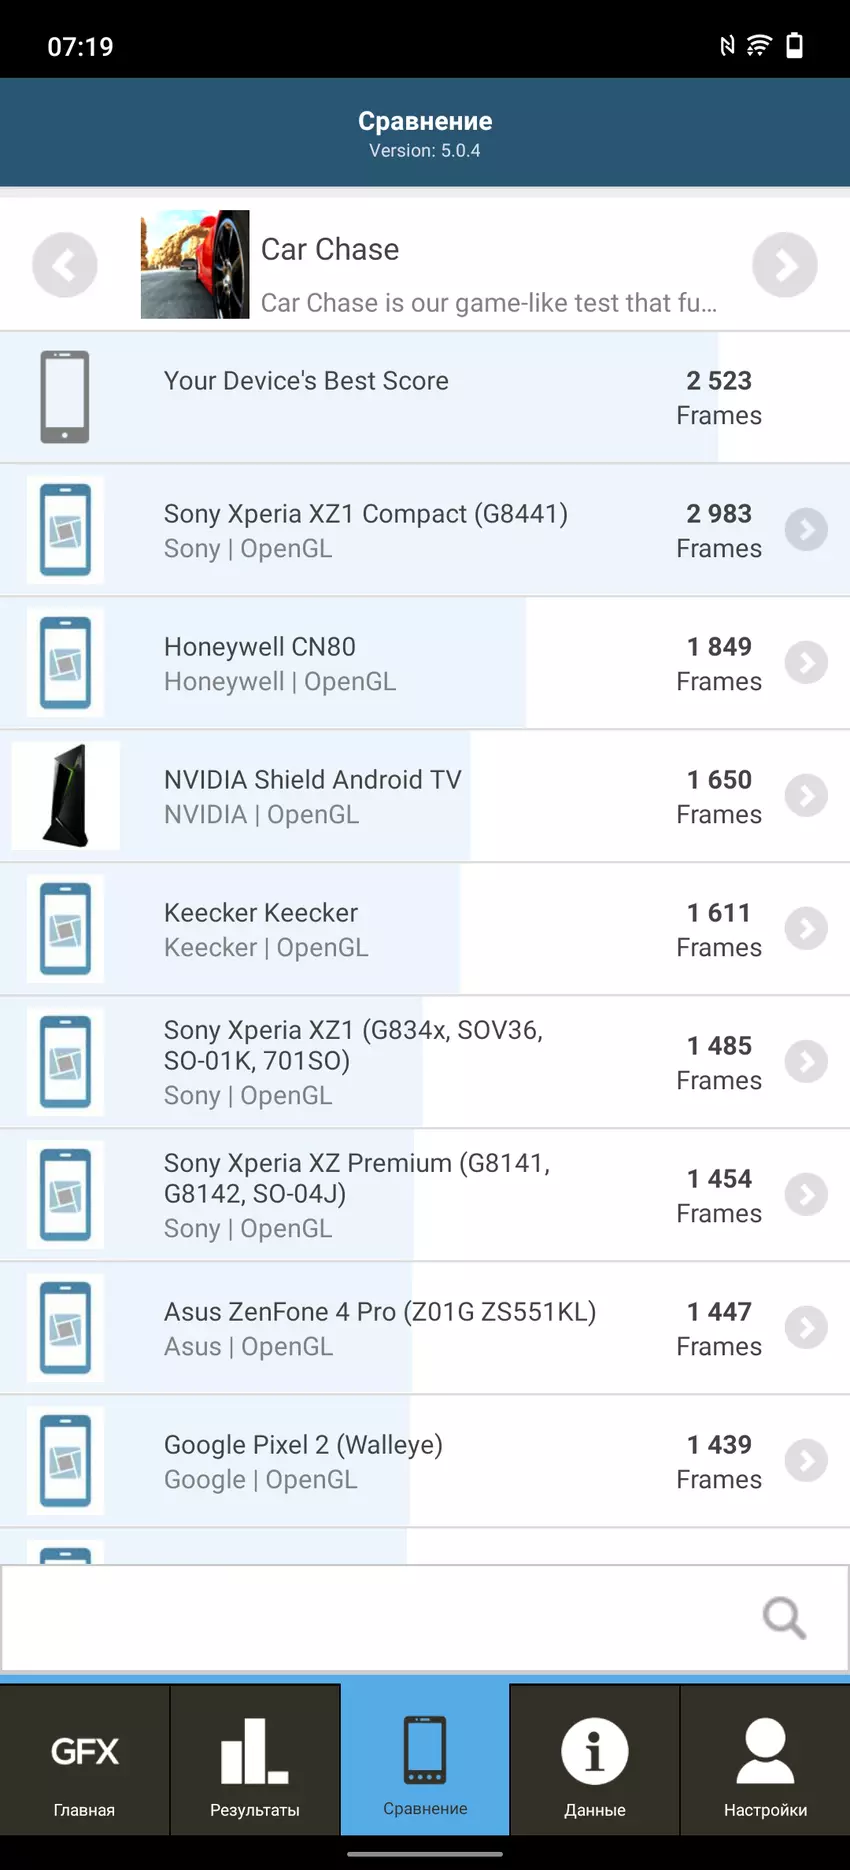The width and height of the screenshot is (850, 1870).
Task: Tap the search magnifier icon
Action: tap(784, 1617)
